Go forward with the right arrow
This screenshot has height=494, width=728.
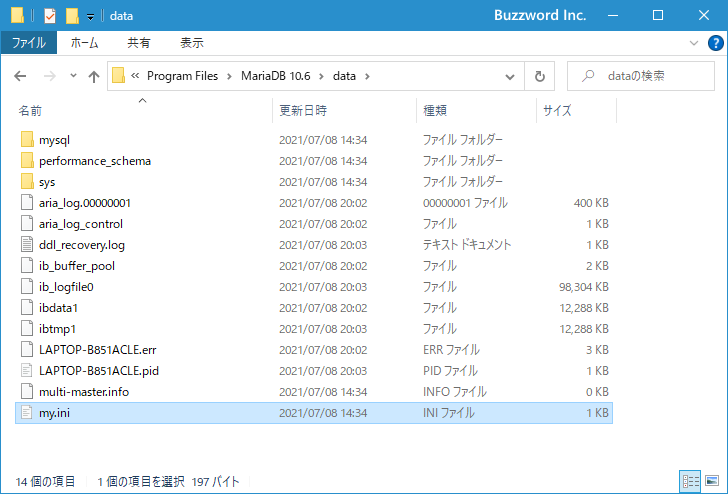click(x=50, y=76)
